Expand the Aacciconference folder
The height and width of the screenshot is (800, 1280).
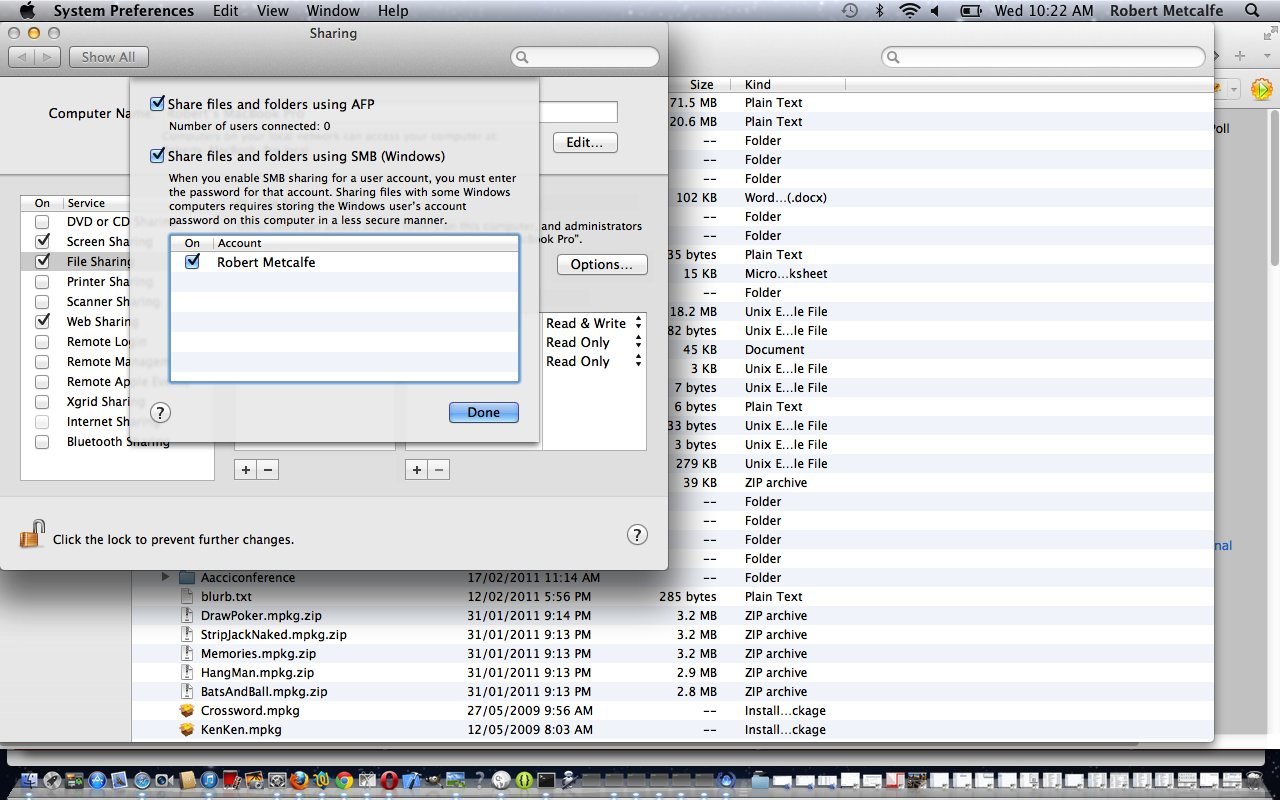tap(166, 577)
